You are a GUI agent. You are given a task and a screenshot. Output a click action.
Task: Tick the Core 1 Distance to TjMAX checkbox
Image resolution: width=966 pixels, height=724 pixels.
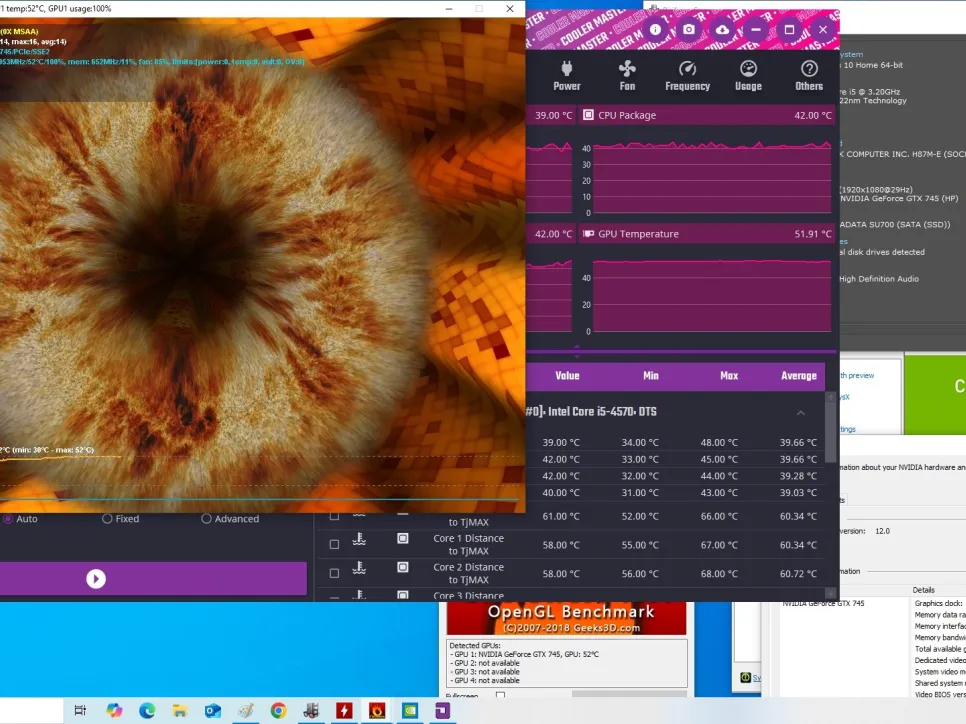tap(334, 544)
